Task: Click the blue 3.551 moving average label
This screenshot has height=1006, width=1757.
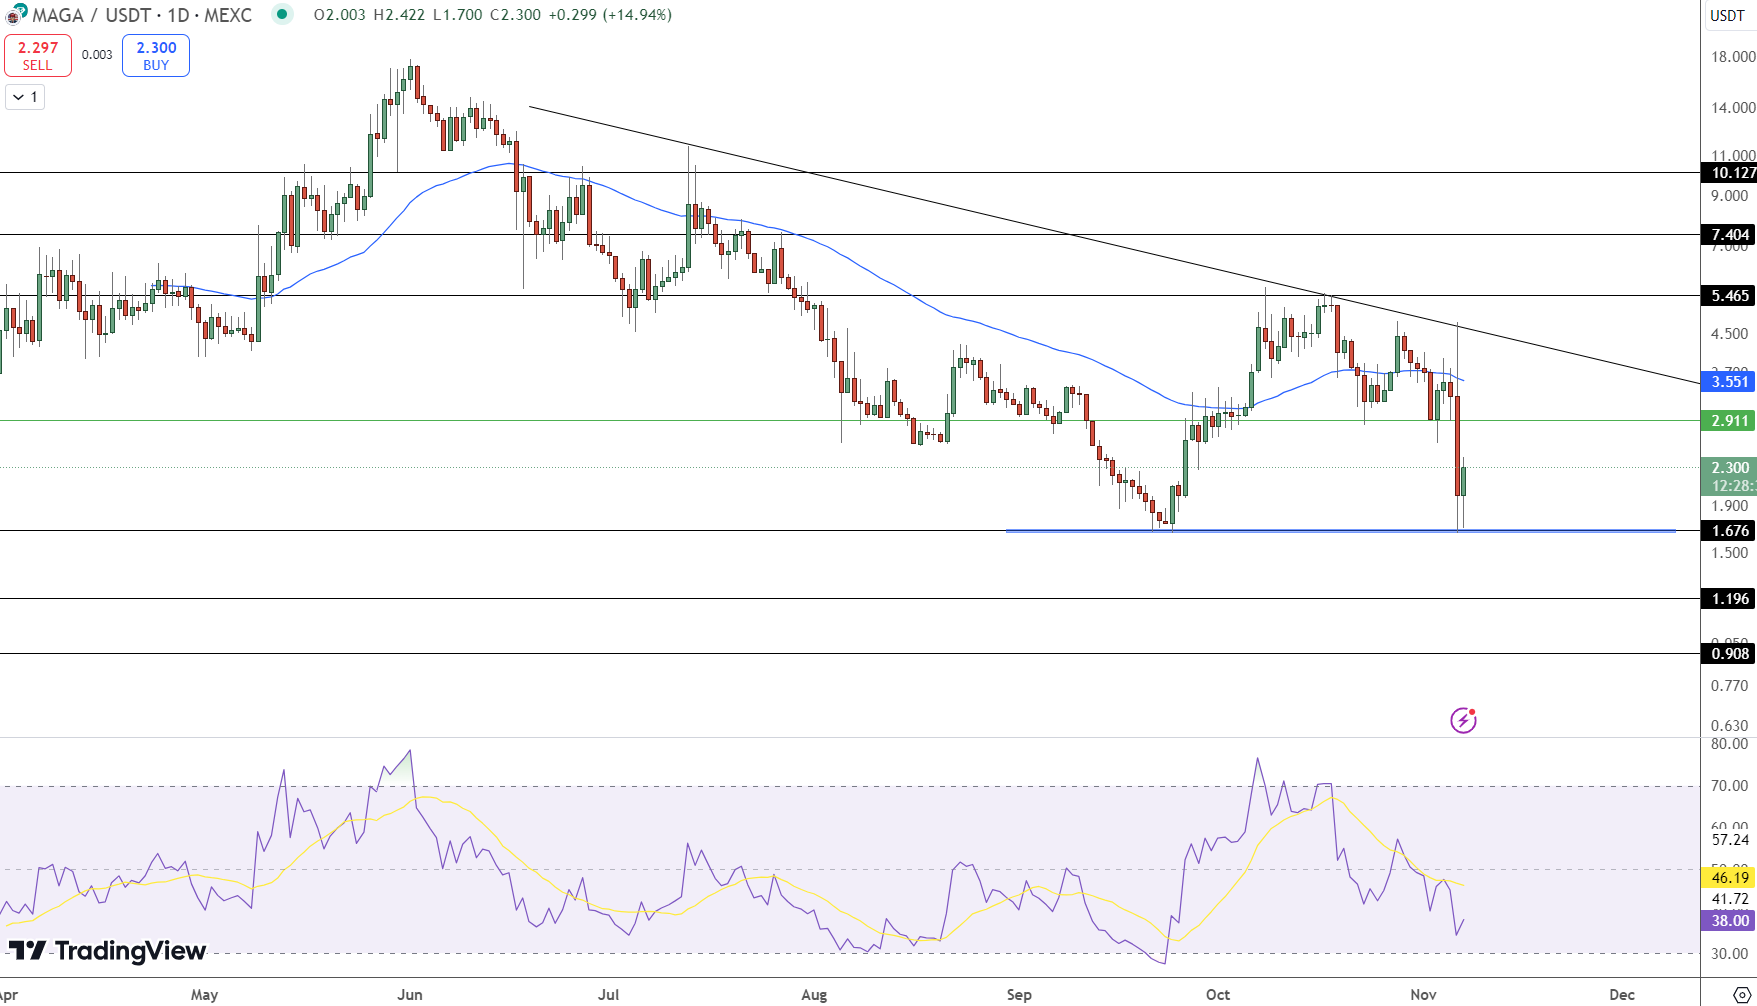Action: point(1729,381)
